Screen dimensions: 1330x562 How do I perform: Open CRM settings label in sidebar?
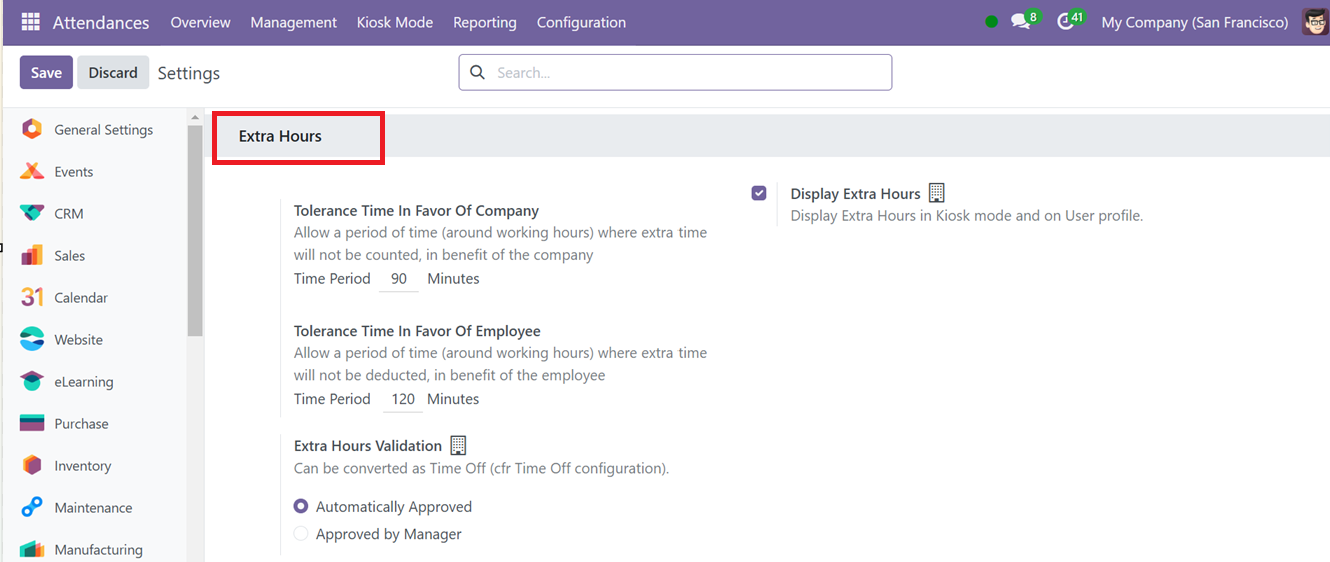coord(69,214)
